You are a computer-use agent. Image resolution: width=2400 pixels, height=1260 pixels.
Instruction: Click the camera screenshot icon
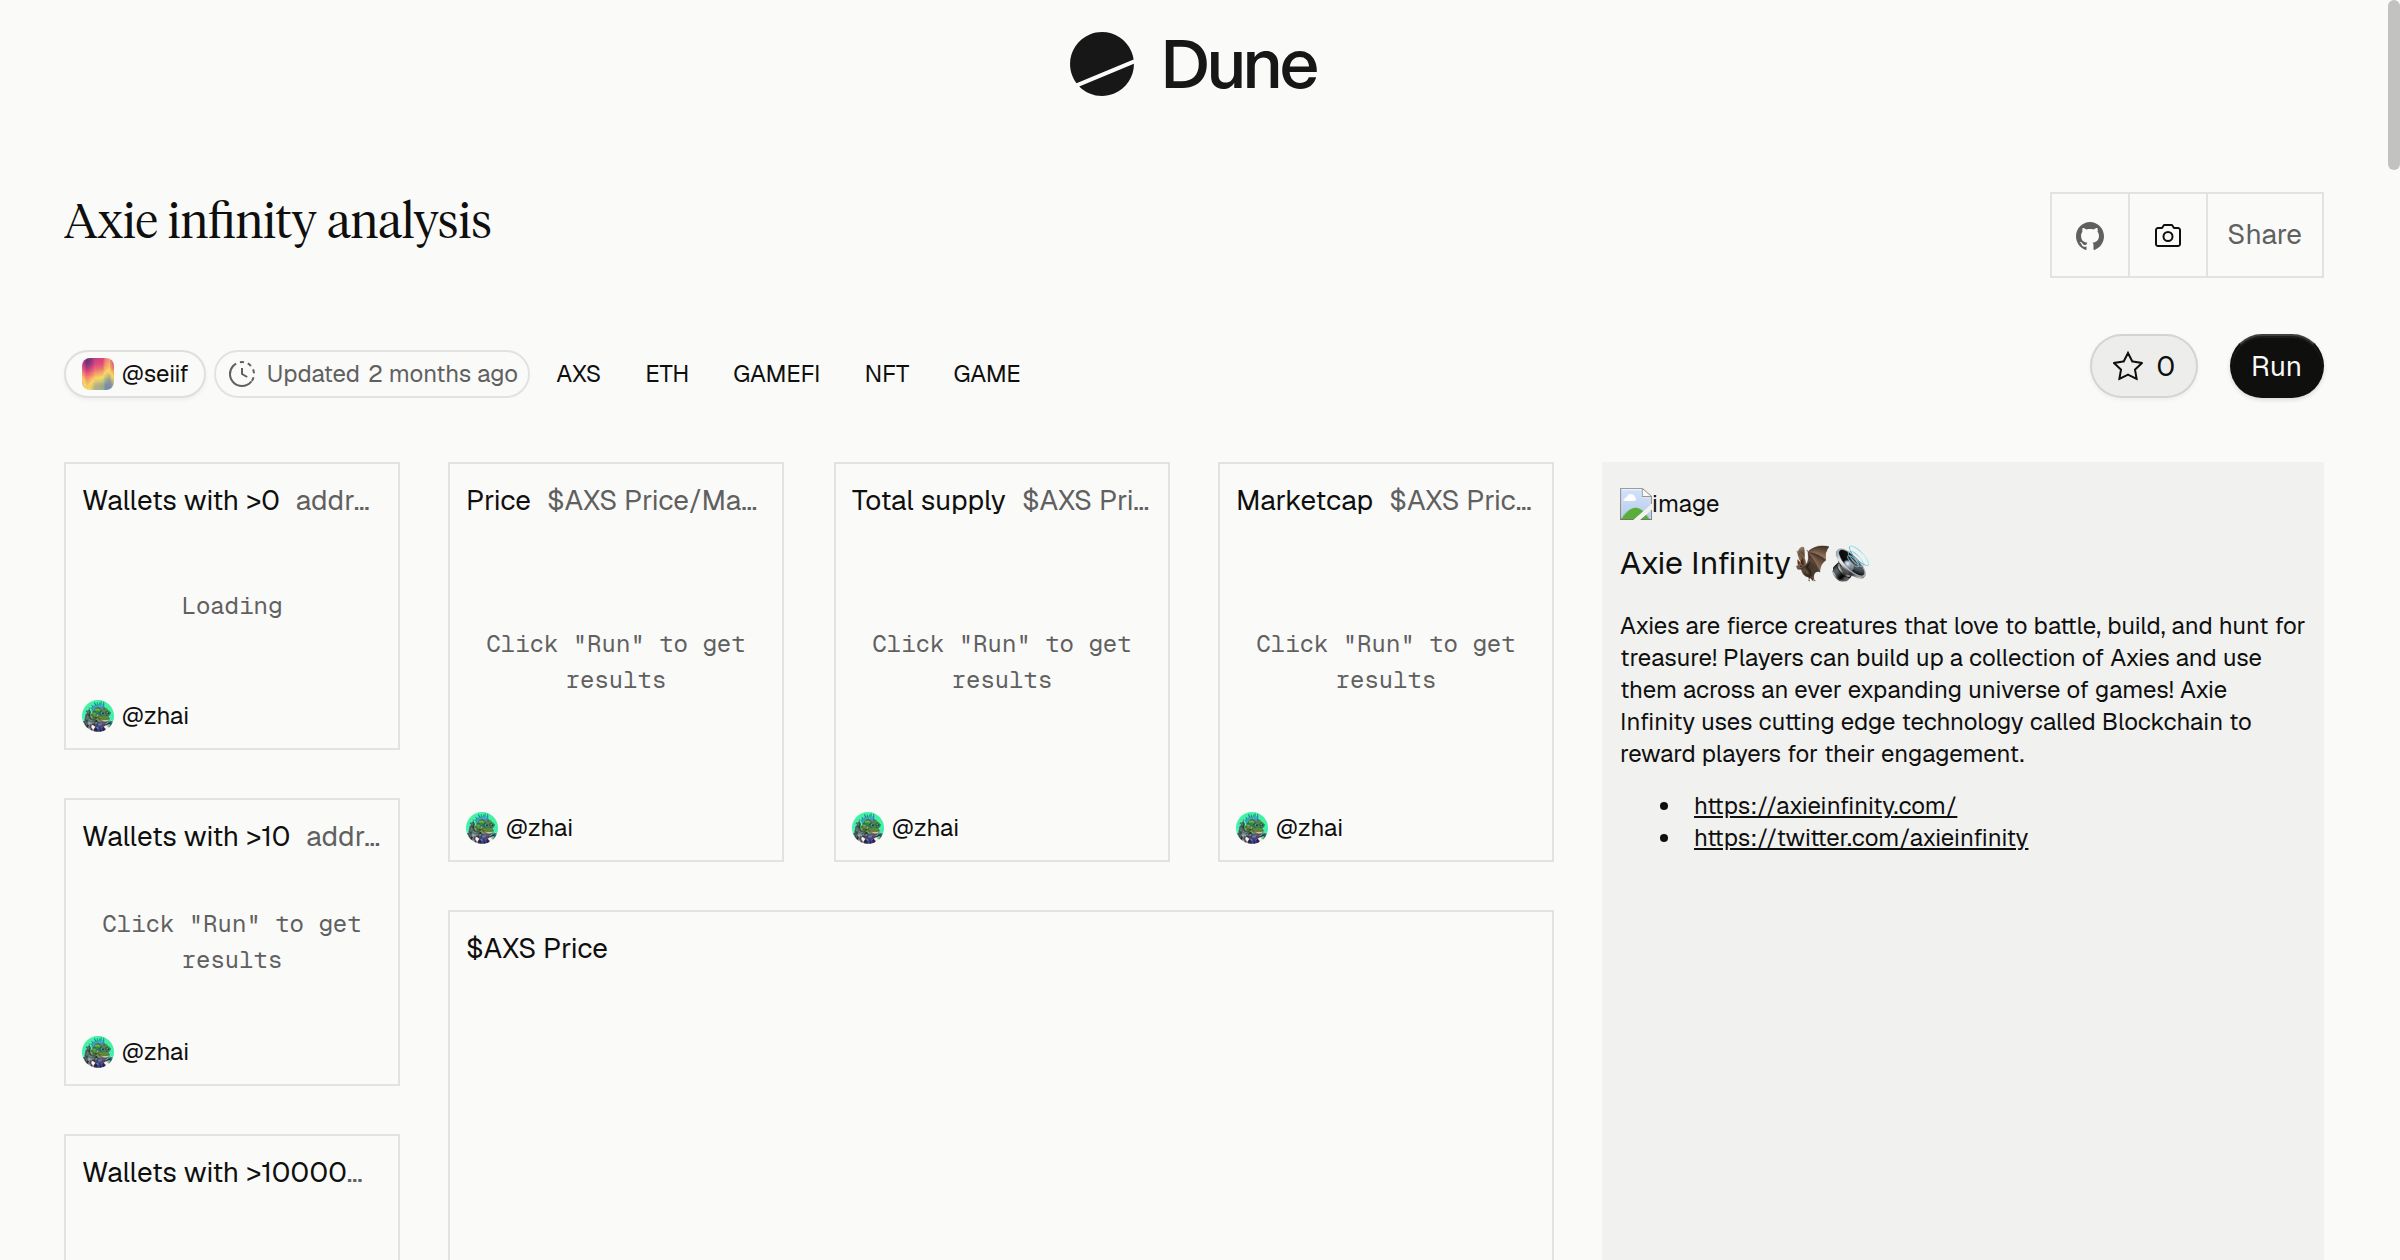[x=2167, y=235]
